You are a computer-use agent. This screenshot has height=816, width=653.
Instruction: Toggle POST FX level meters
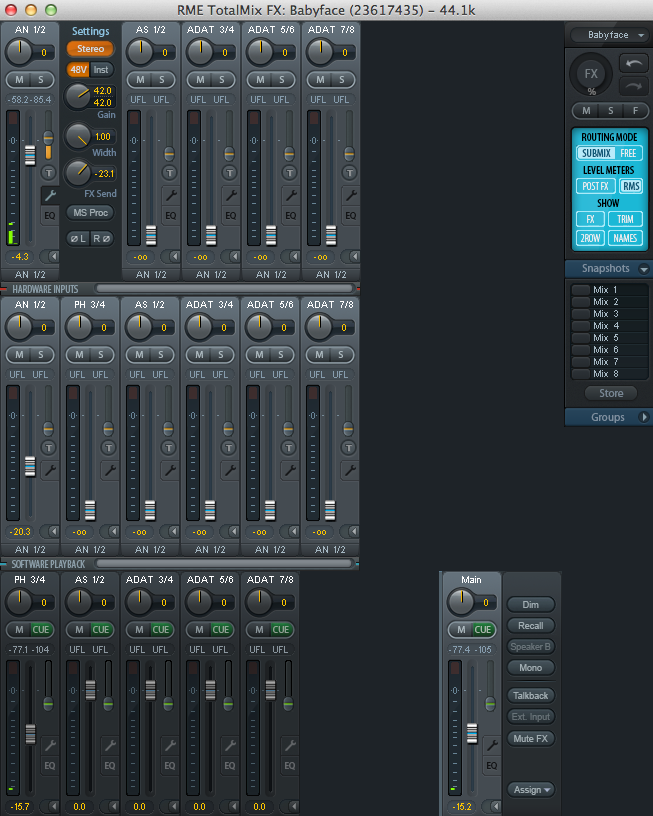point(596,186)
